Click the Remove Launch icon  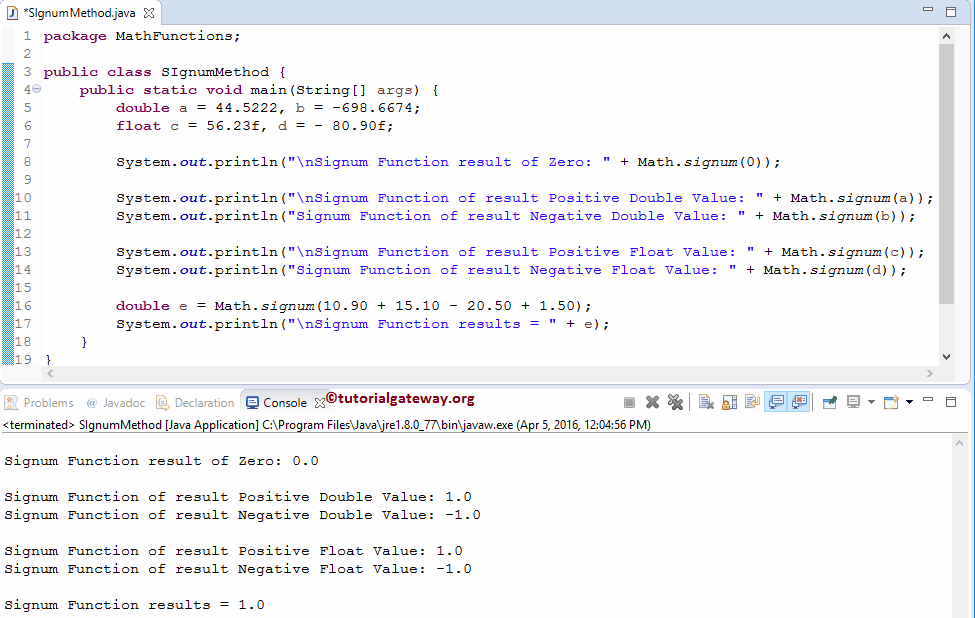click(x=653, y=401)
